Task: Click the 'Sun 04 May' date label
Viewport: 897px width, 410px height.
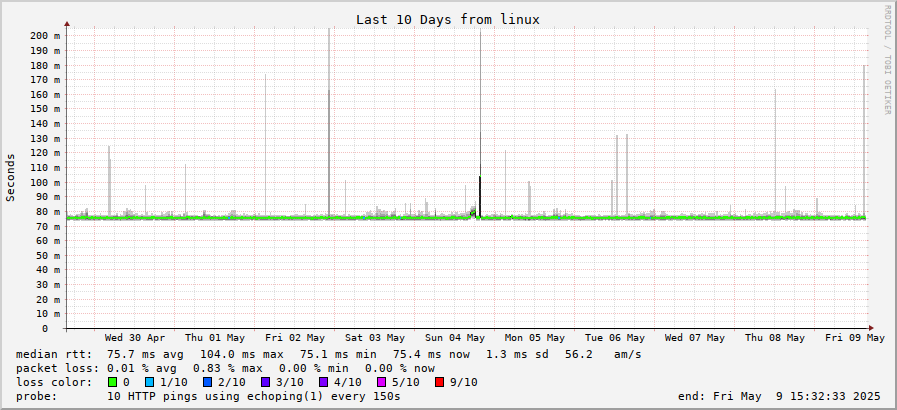Action: (455, 338)
